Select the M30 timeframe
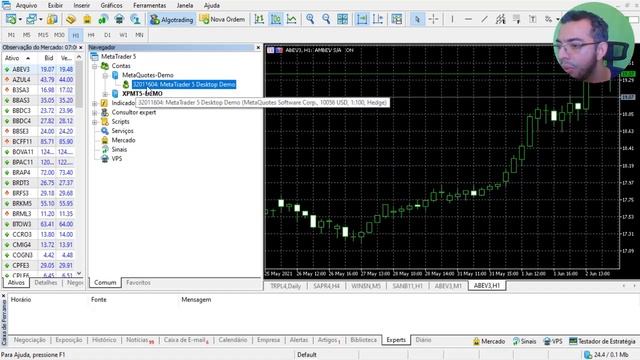The width and height of the screenshot is (640, 360). pyautogui.click(x=59, y=35)
